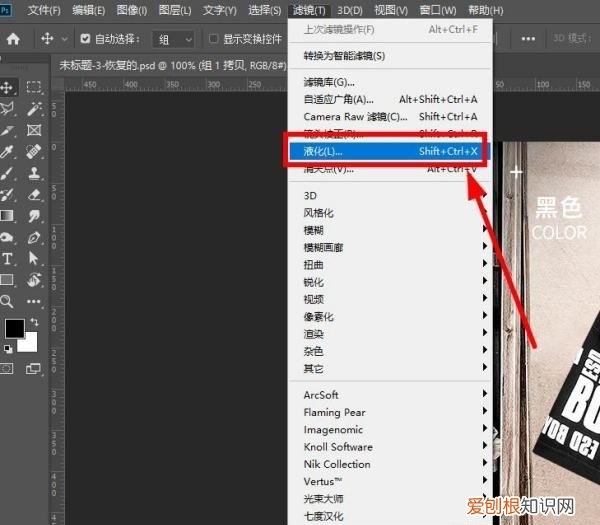Select the Eyedropper tool
The width and height of the screenshot is (600, 525).
click(x=7, y=152)
